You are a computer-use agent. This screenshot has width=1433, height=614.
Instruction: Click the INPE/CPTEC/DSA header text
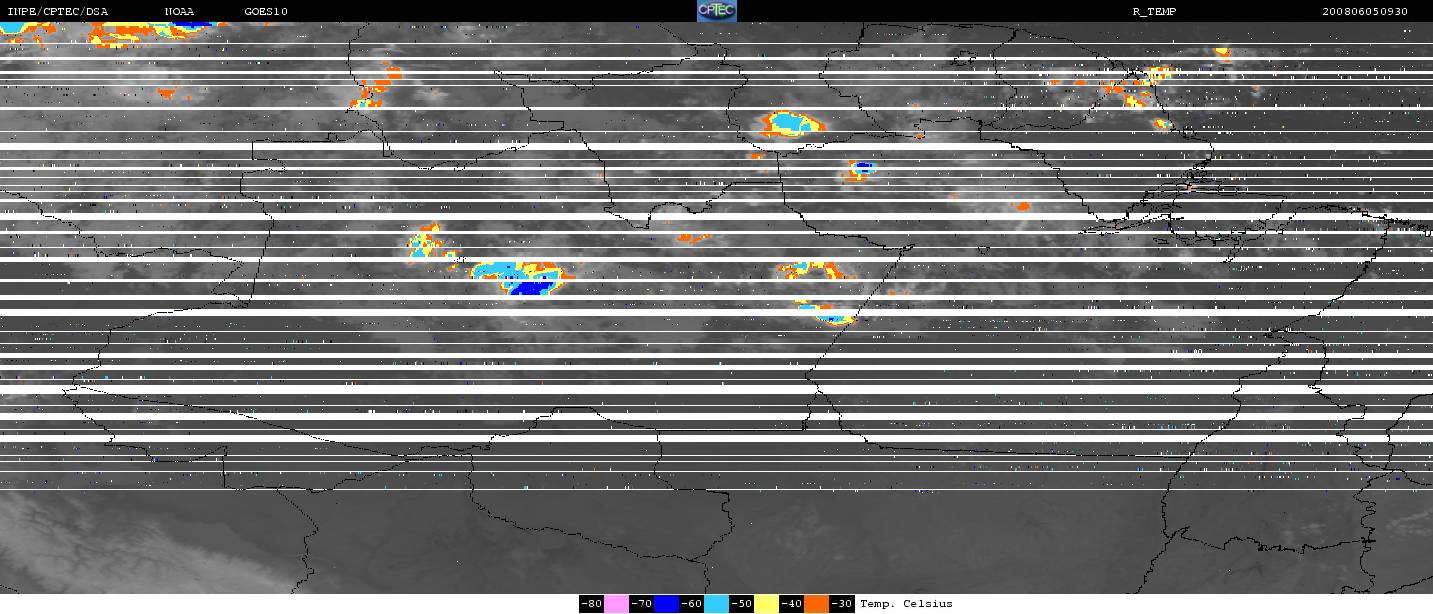click(57, 12)
